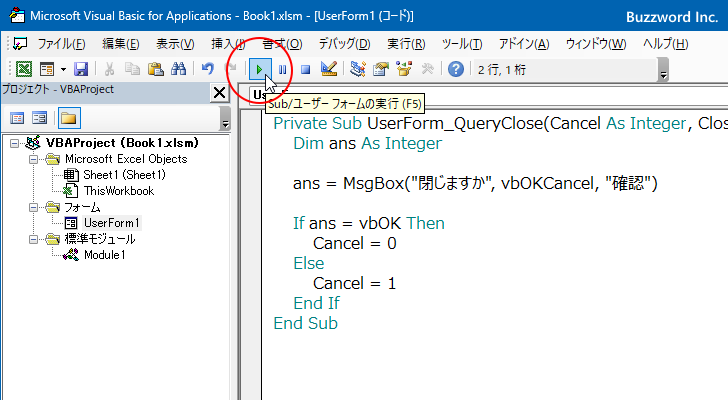728x400 pixels.
Task: Open toolbar options overflow arrow
Action: tap(663, 71)
